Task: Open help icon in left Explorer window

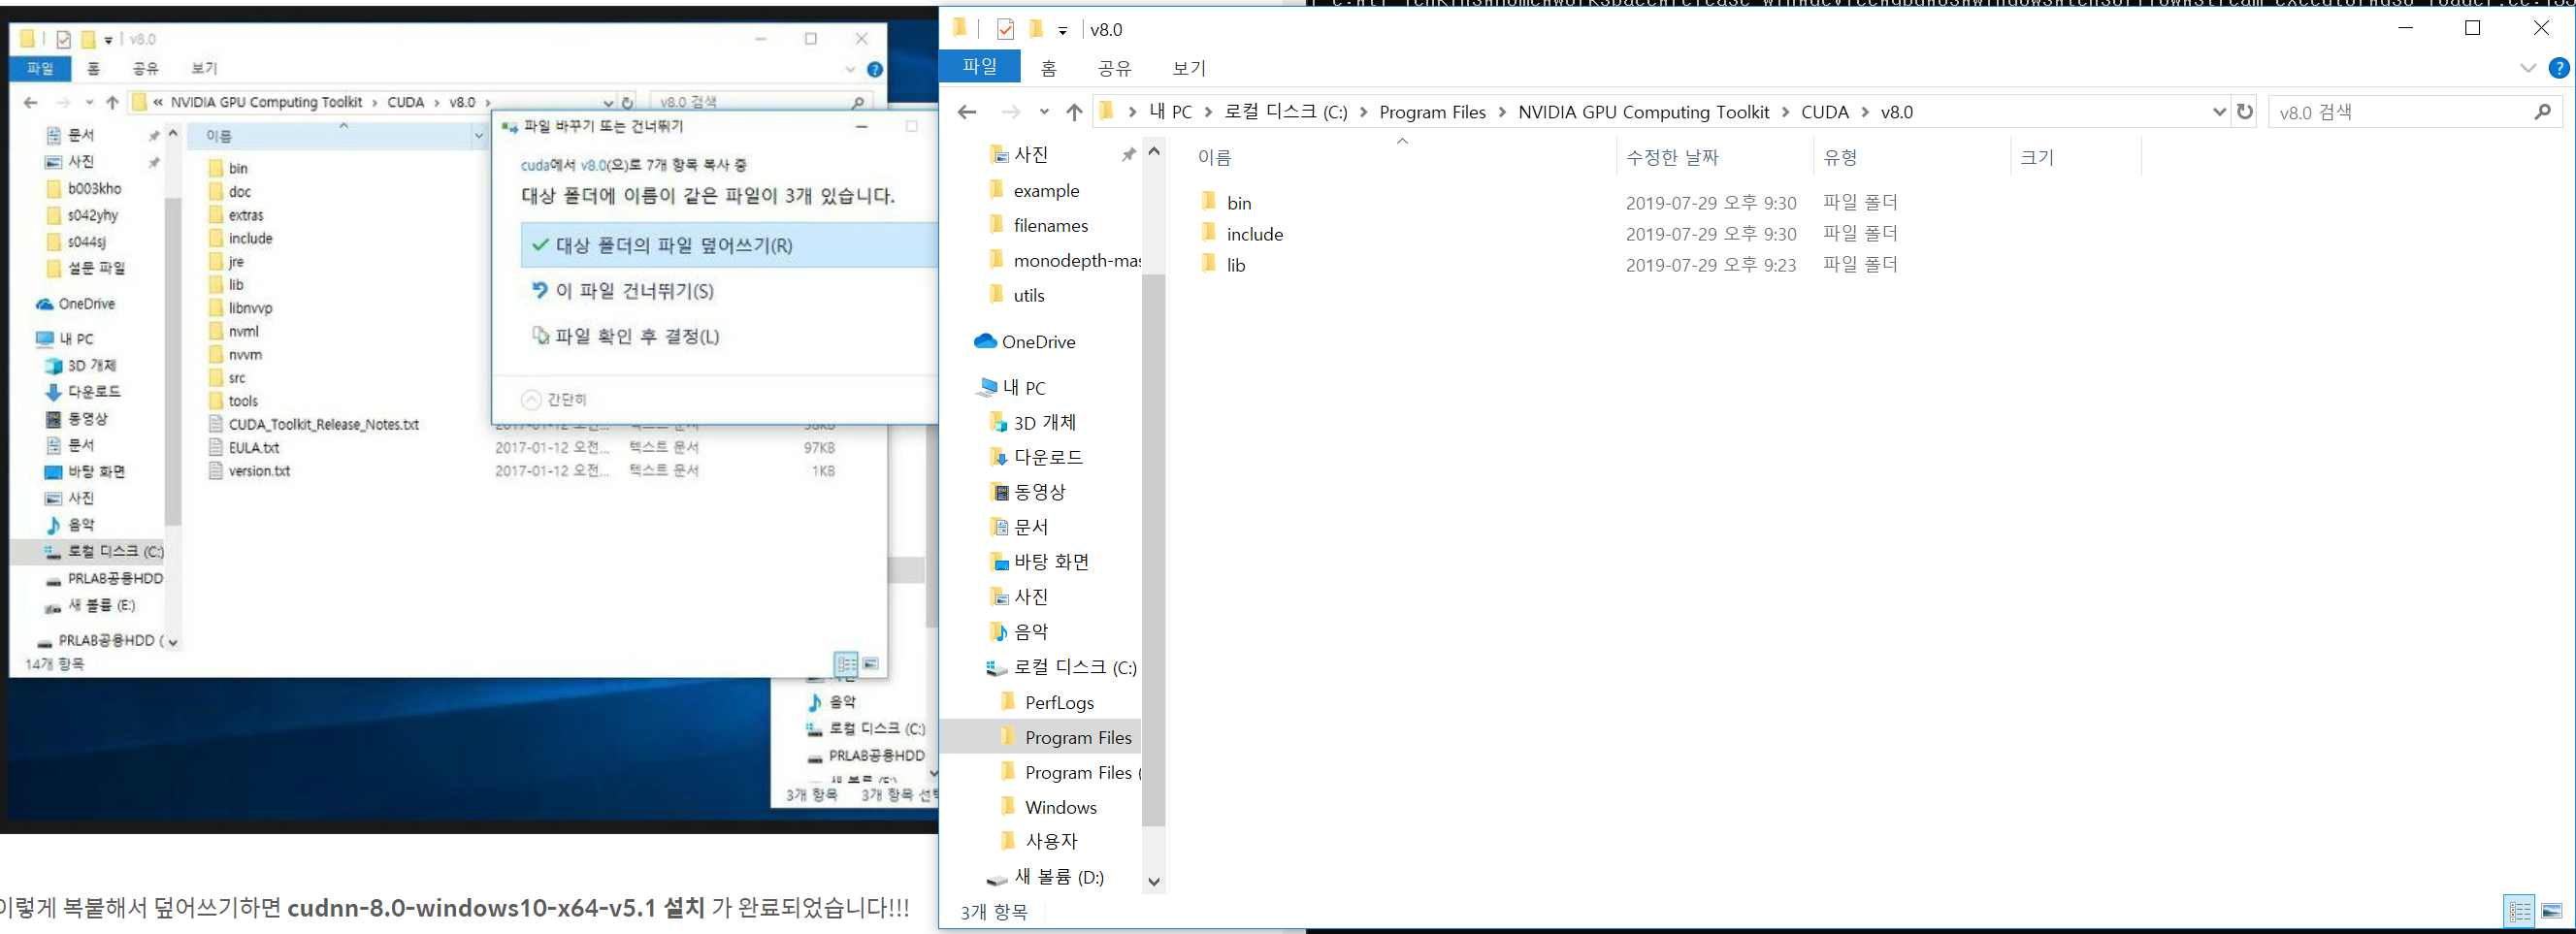Action: 875,69
